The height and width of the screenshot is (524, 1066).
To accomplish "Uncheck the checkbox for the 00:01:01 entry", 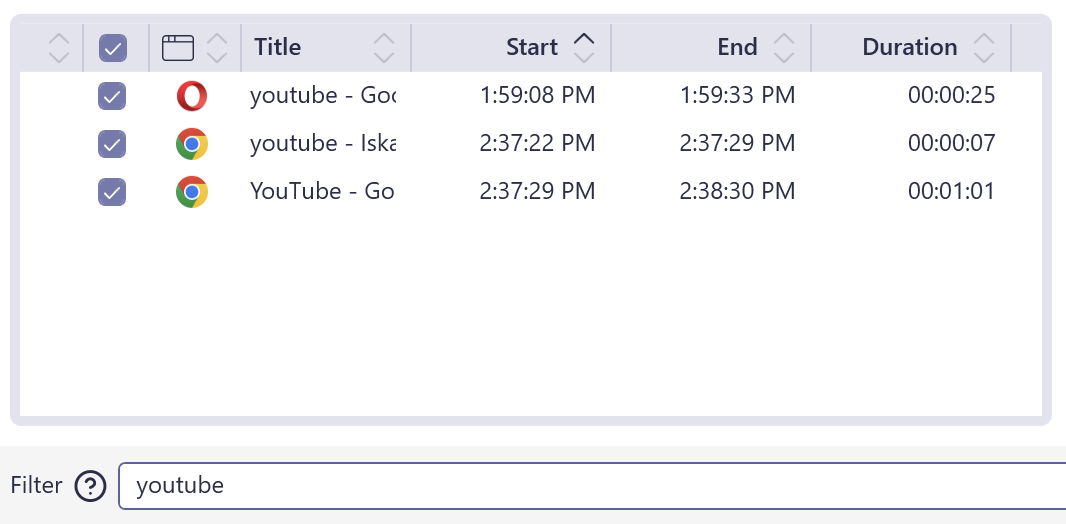I will (x=112, y=191).
